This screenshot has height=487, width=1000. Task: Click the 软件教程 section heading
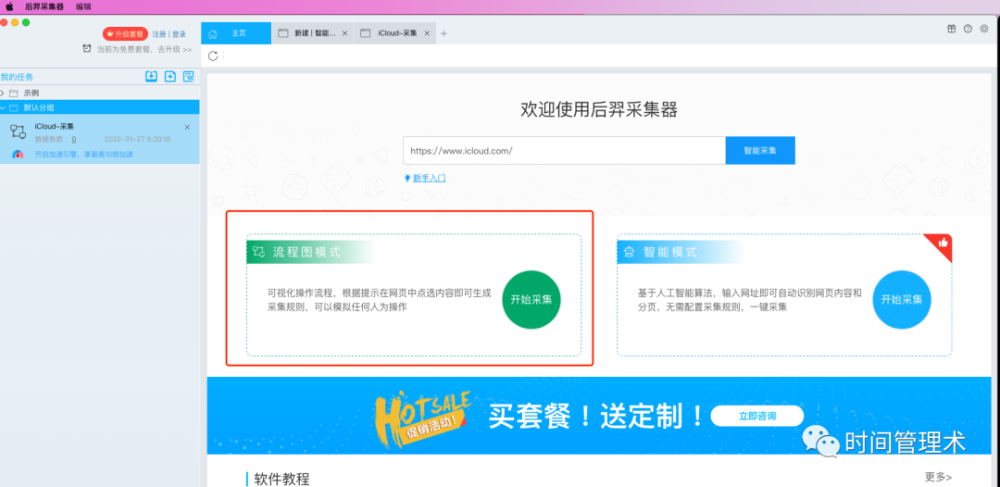282,479
